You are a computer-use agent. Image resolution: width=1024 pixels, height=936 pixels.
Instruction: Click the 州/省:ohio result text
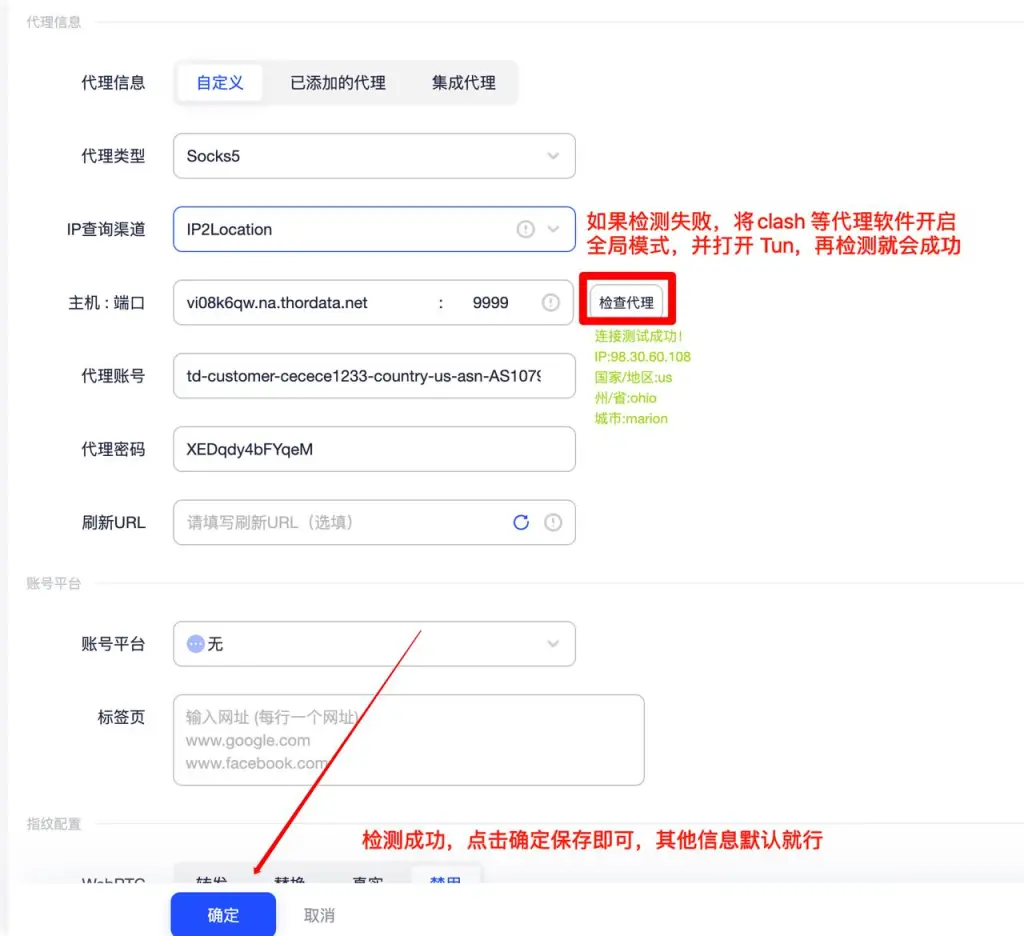click(625, 398)
